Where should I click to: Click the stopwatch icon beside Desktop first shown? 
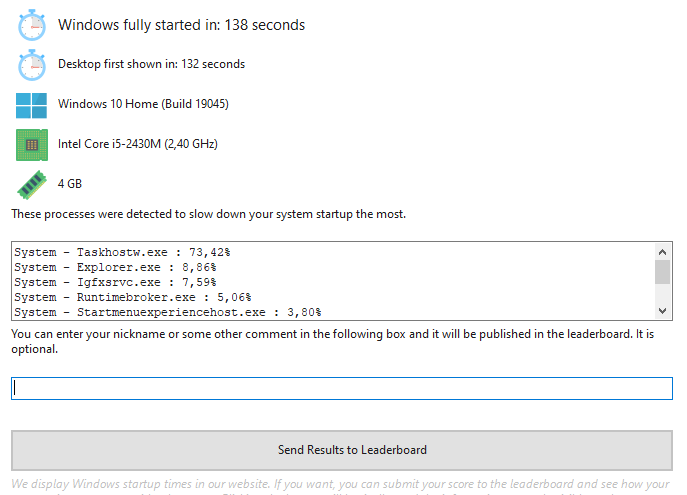coord(32,64)
